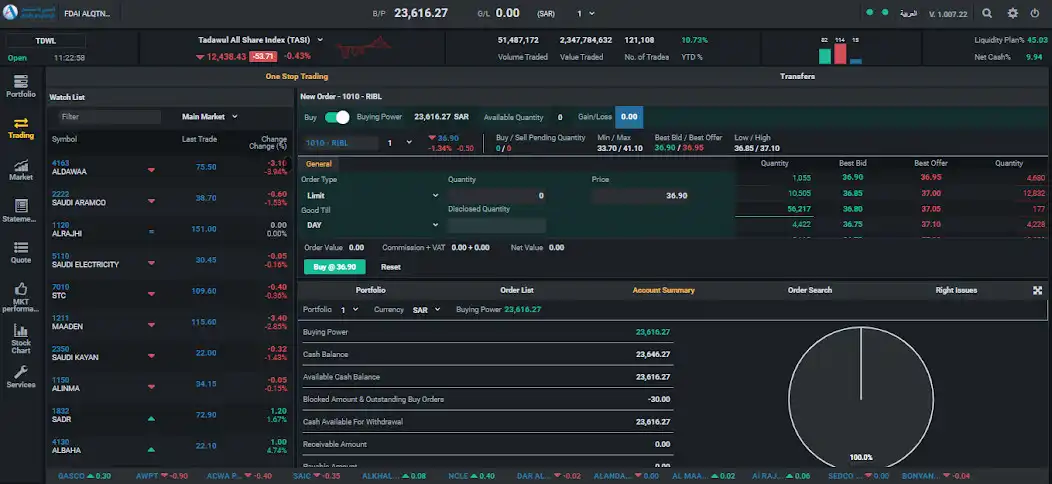Open the Stock Chart sidebar icon

point(21,339)
